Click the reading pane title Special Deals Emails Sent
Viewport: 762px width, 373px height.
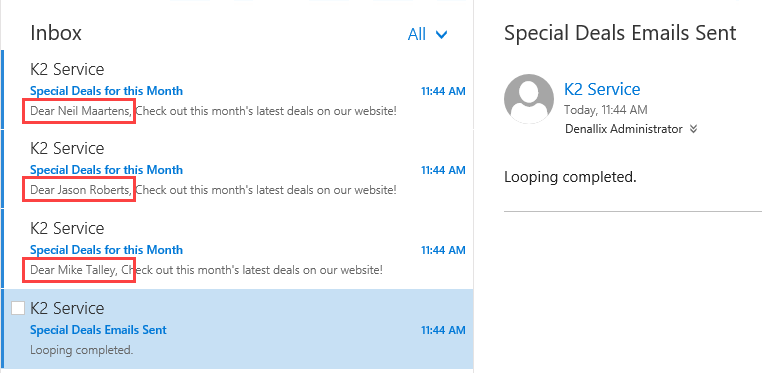(620, 33)
